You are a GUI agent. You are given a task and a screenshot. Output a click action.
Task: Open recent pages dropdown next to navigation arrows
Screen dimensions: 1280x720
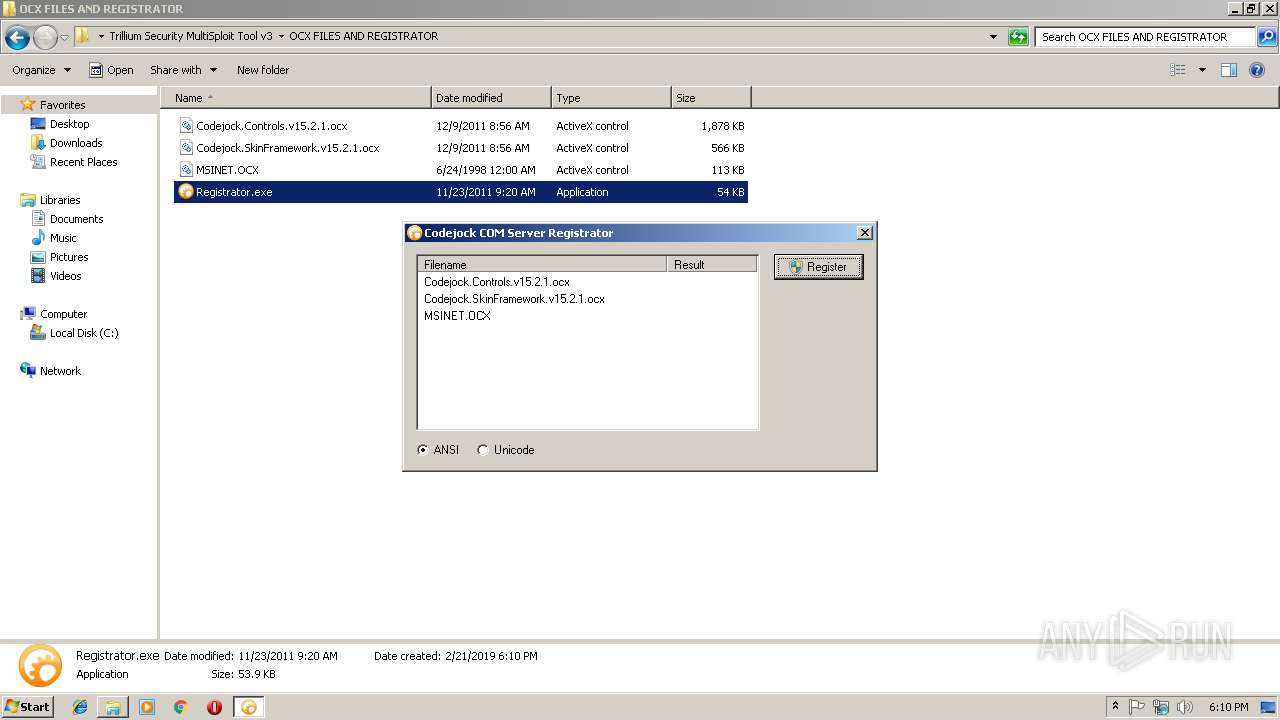tap(65, 38)
